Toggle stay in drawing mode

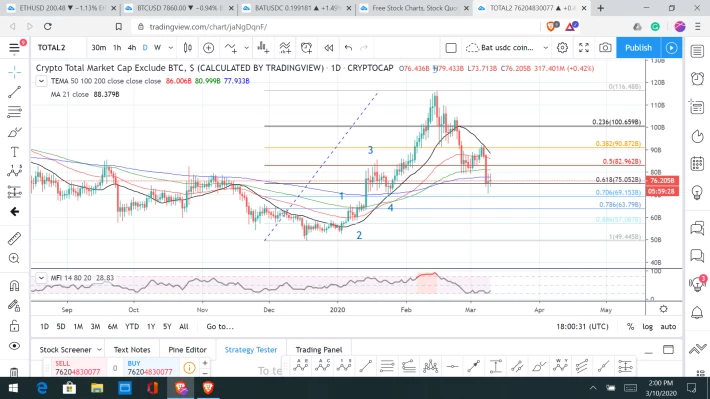tap(14, 306)
